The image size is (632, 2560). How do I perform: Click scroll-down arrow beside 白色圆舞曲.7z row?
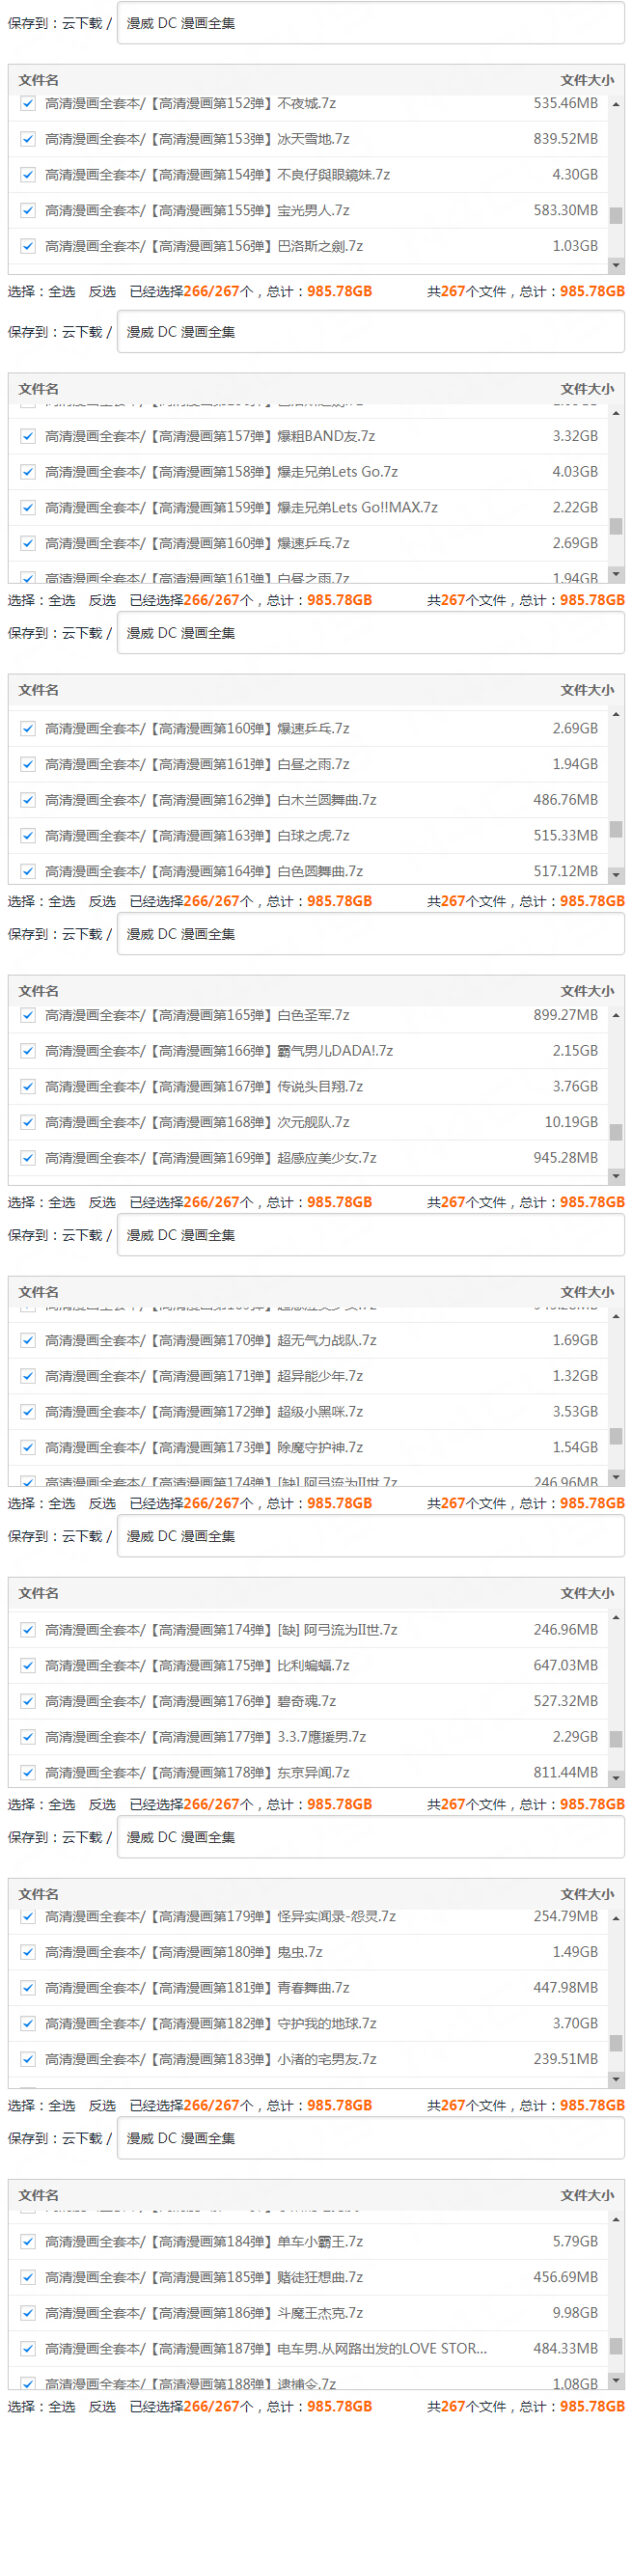(616, 875)
